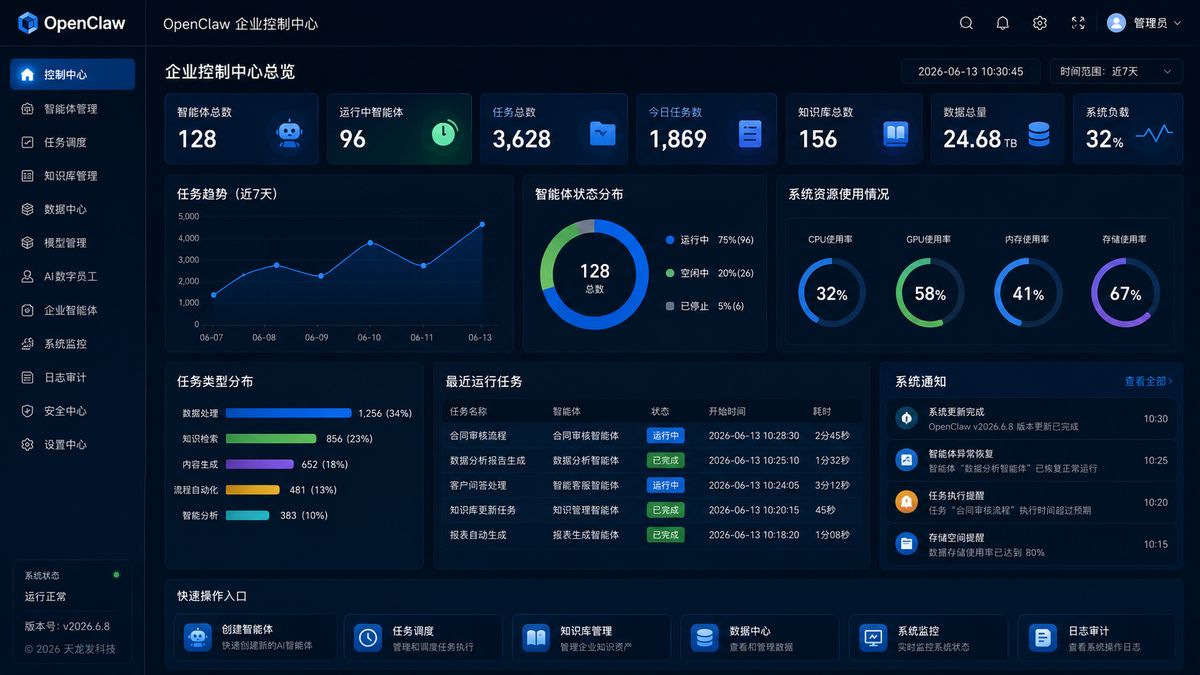The height and width of the screenshot is (675, 1200).
Task: Click the 空闲中 20% legend entry
Action: (x=710, y=273)
